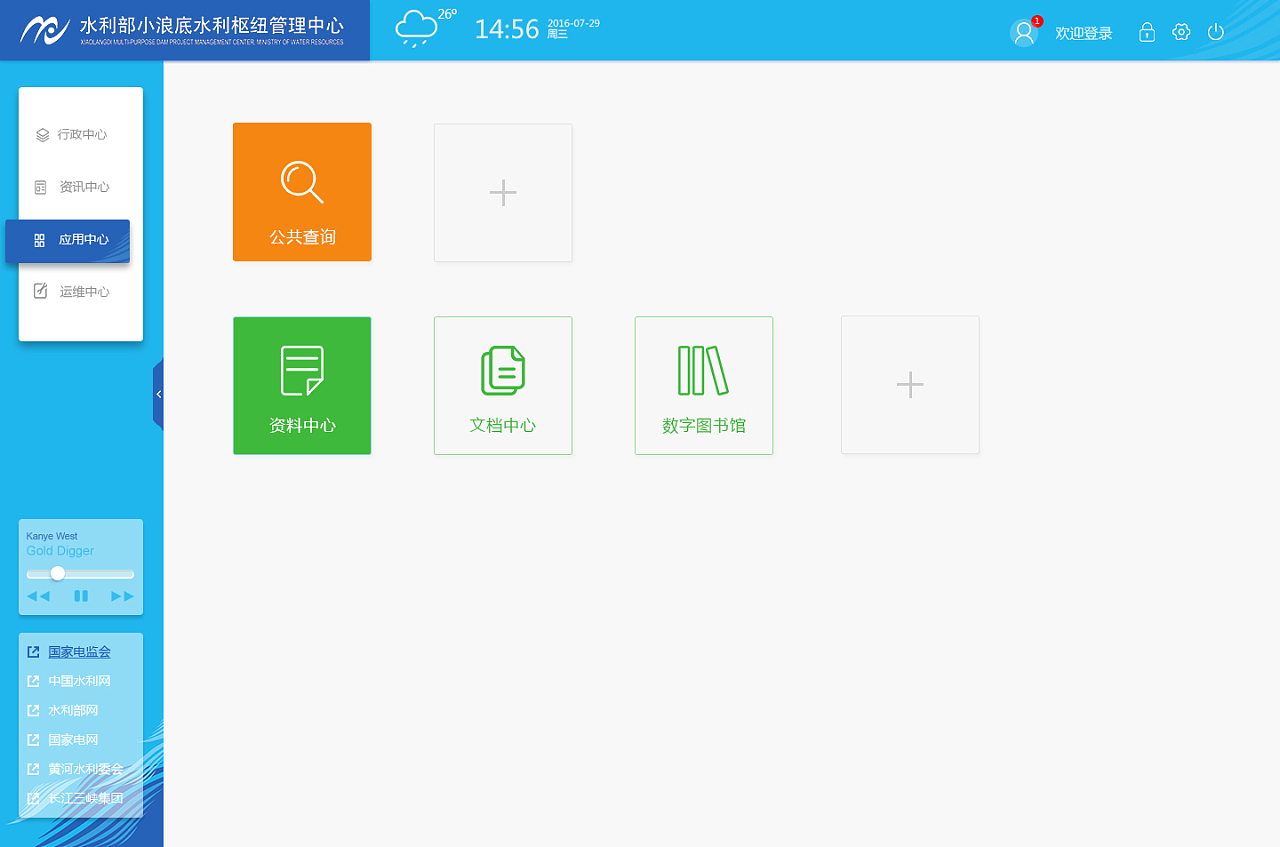Click the 14:56 clock display

coord(507,29)
